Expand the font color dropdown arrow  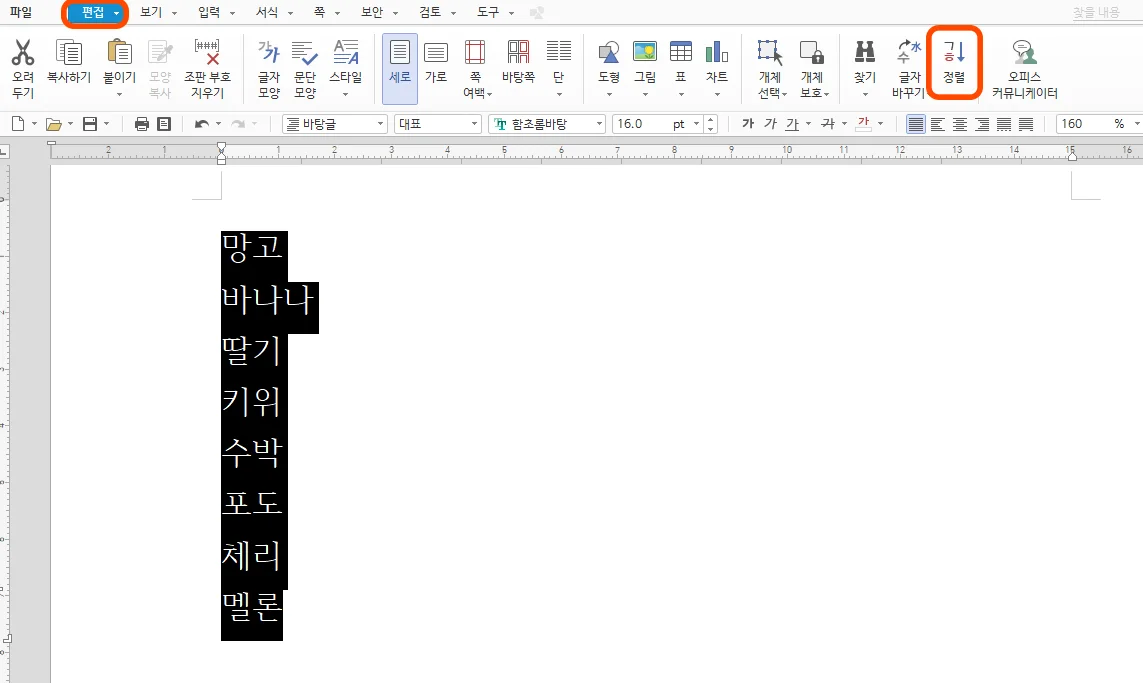(x=881, y=124)
